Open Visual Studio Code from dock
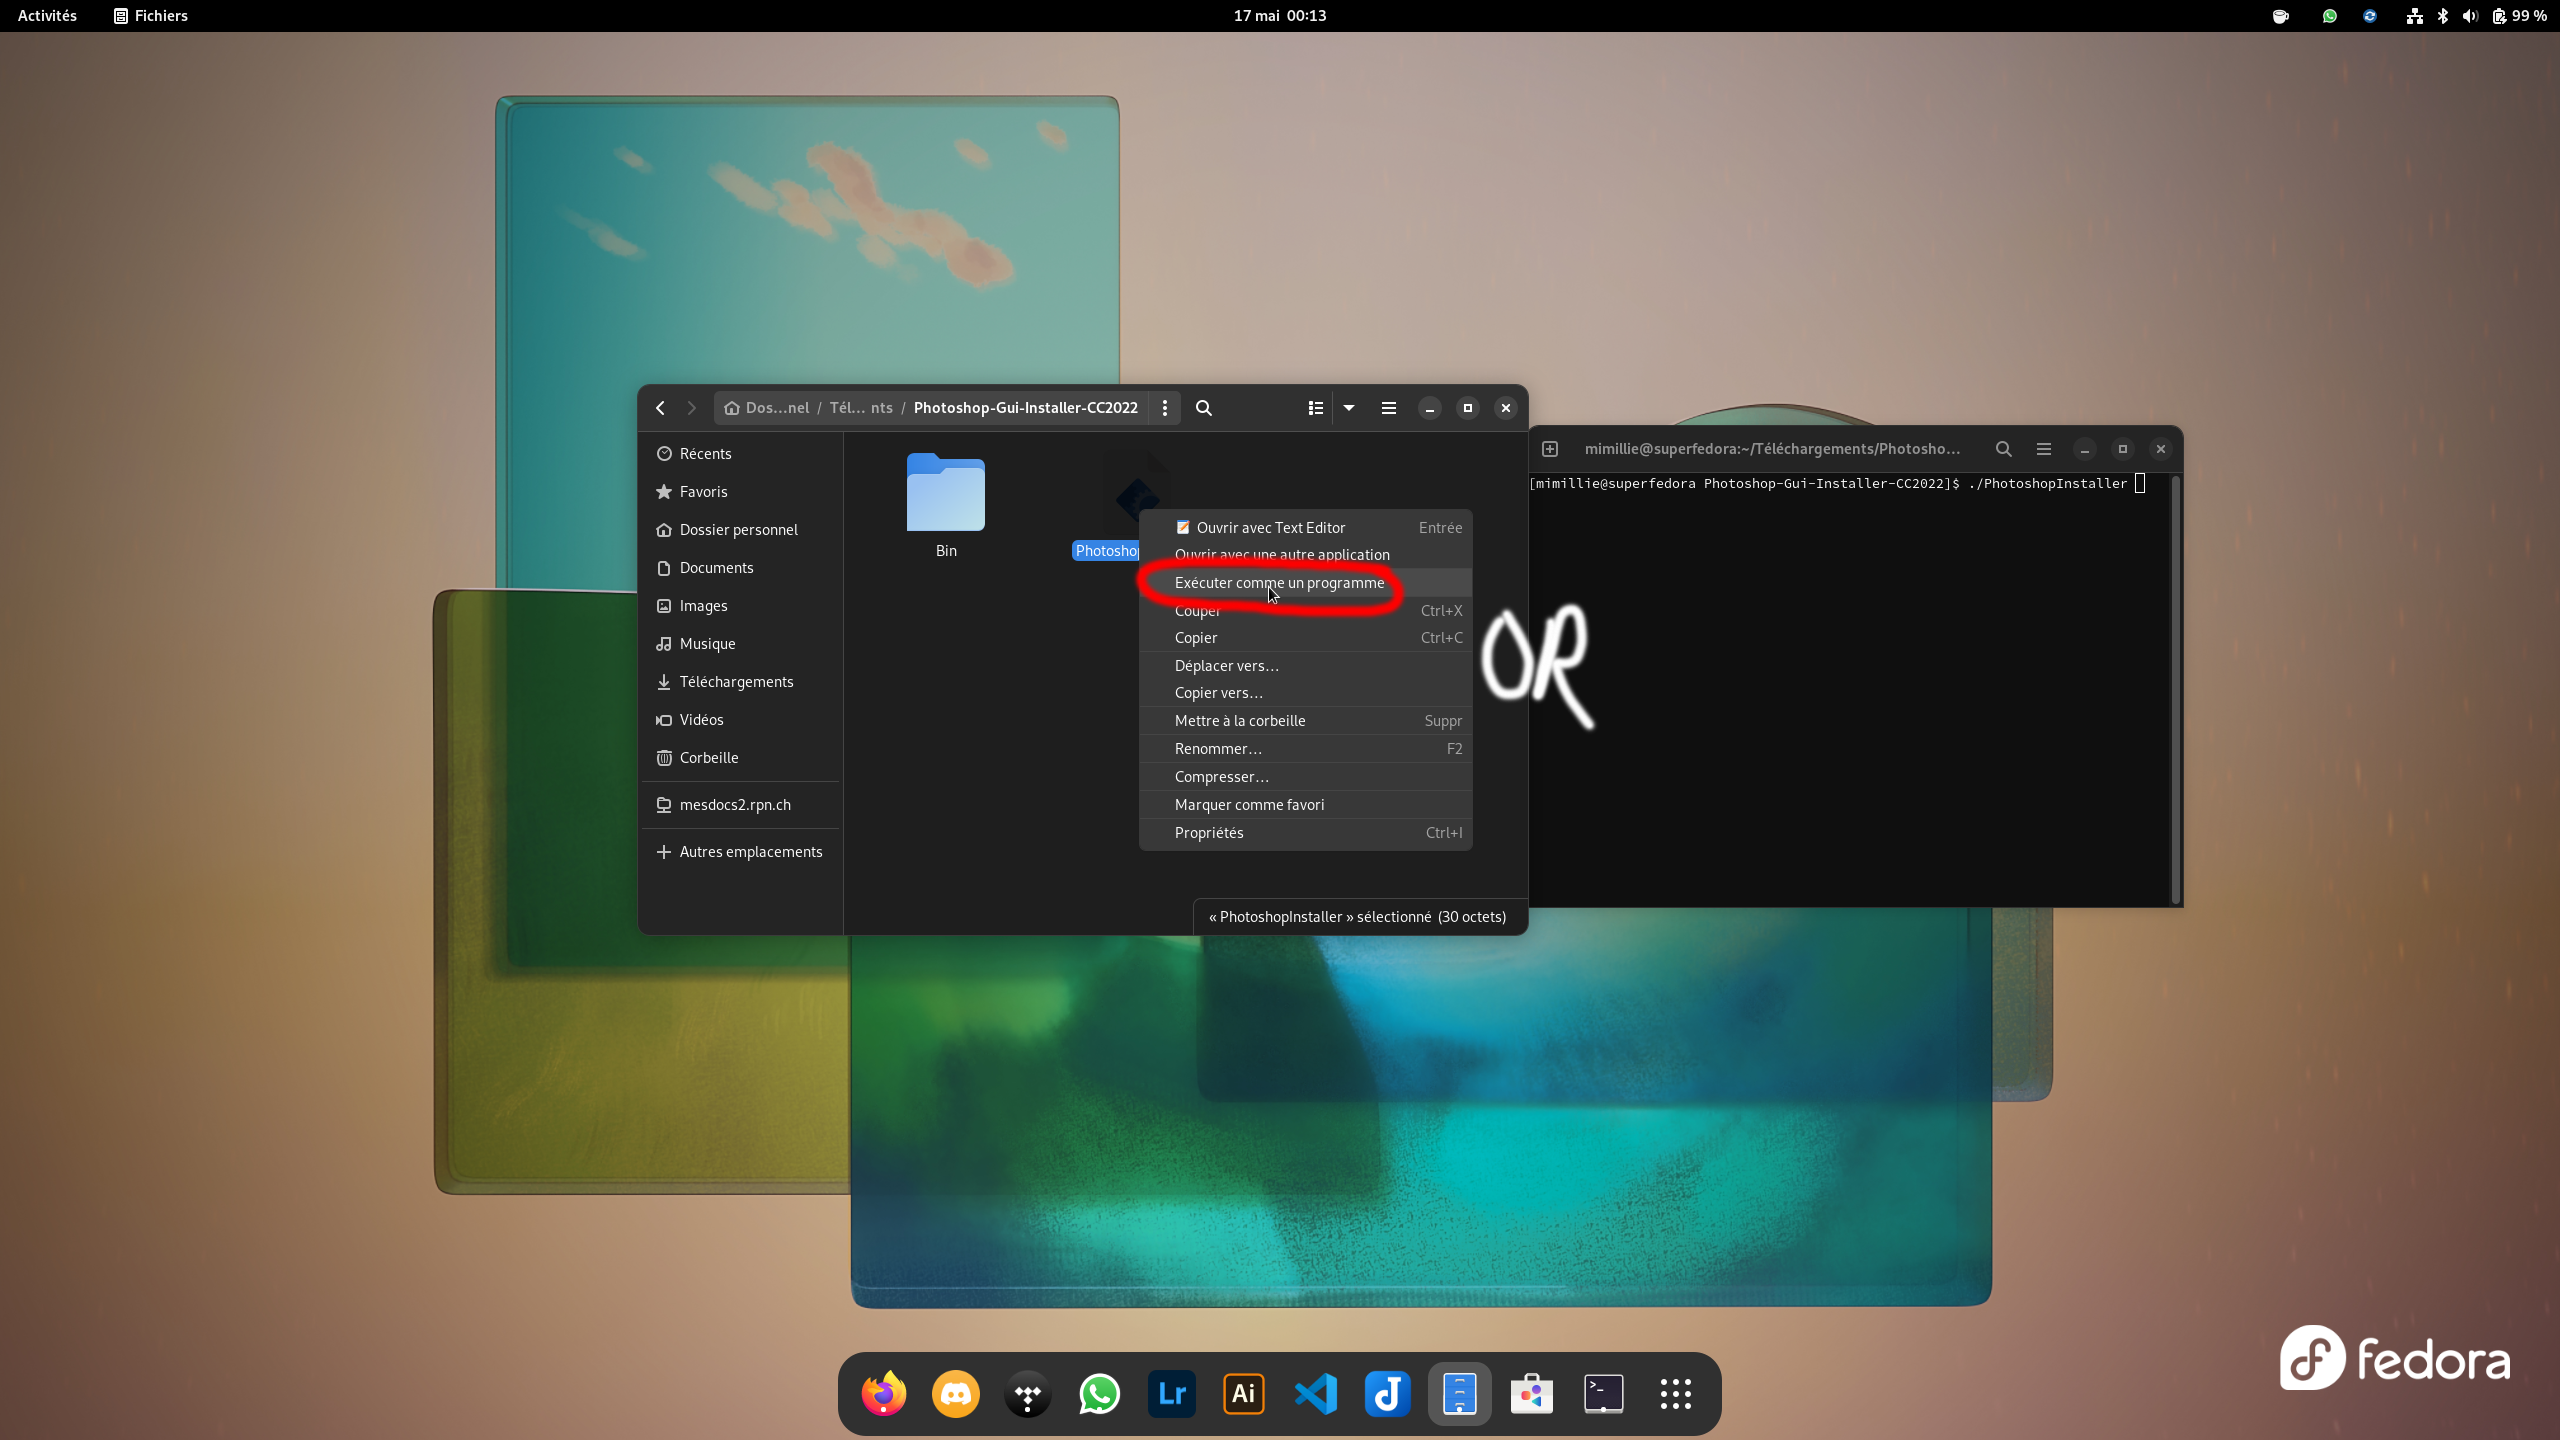The height and width of the screenshot is (1440, 2560). [x=1316, y=1394]
